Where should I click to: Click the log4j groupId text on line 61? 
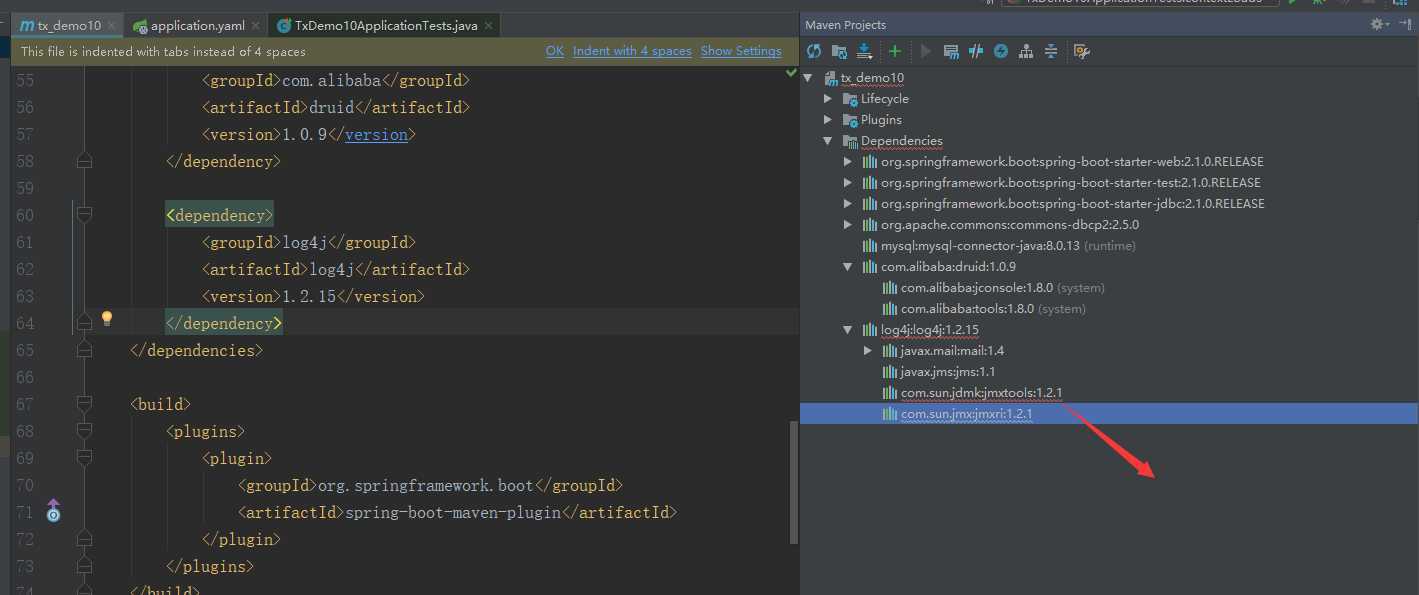[x=305, y=242]
